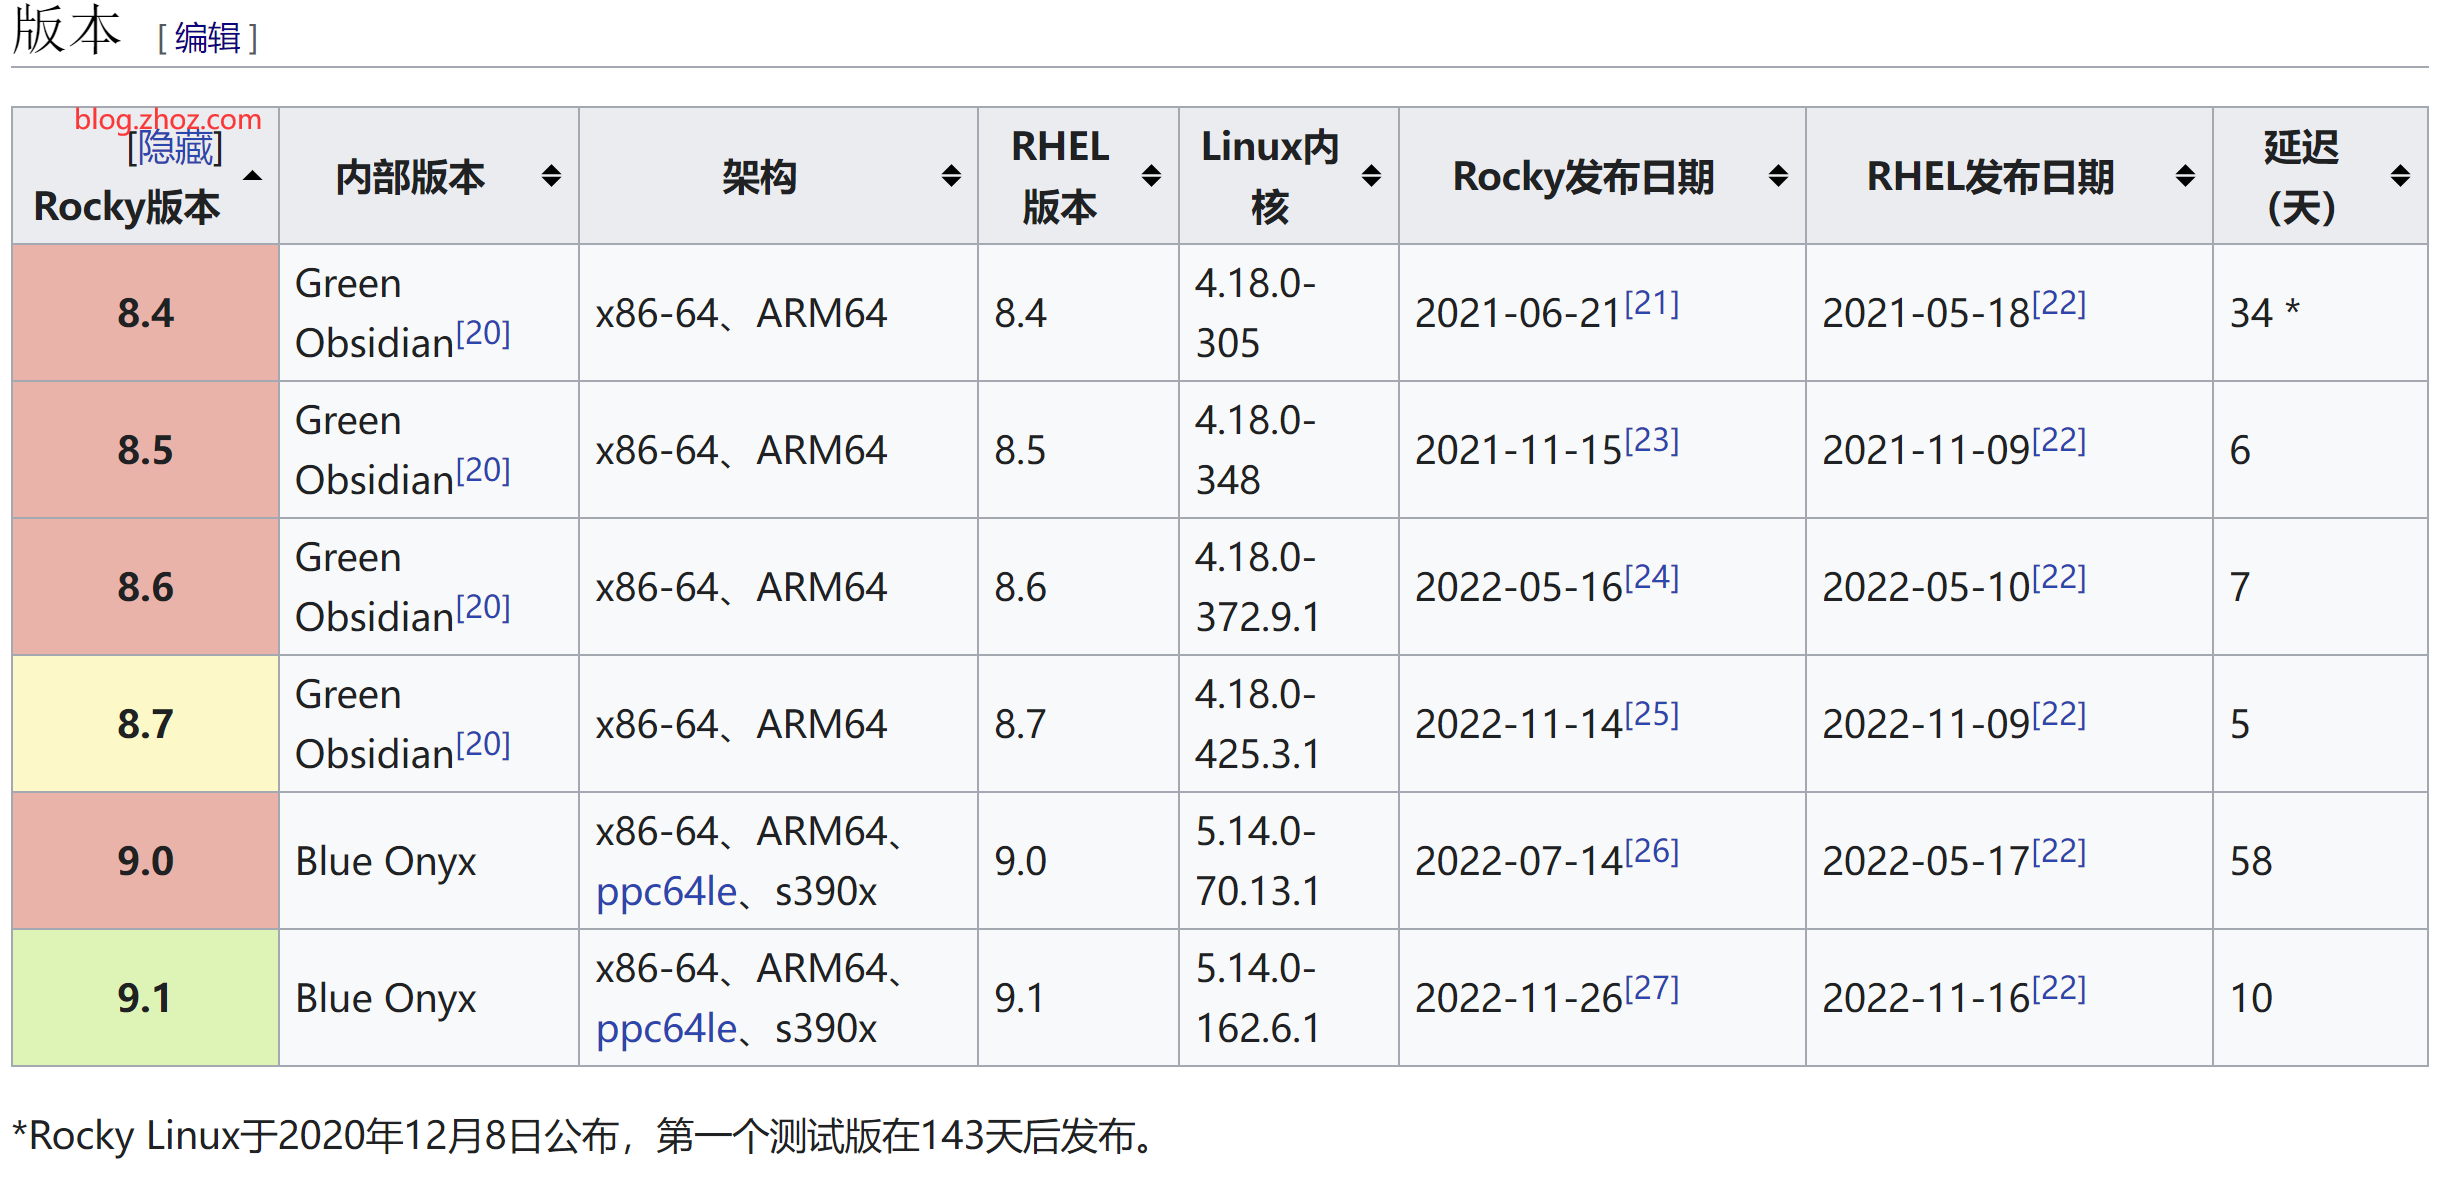Sort by Rocky发布日期 column arrows
This screenshot has height=1179, width=2446.
pyautogui.click(x=1778, y=176)
